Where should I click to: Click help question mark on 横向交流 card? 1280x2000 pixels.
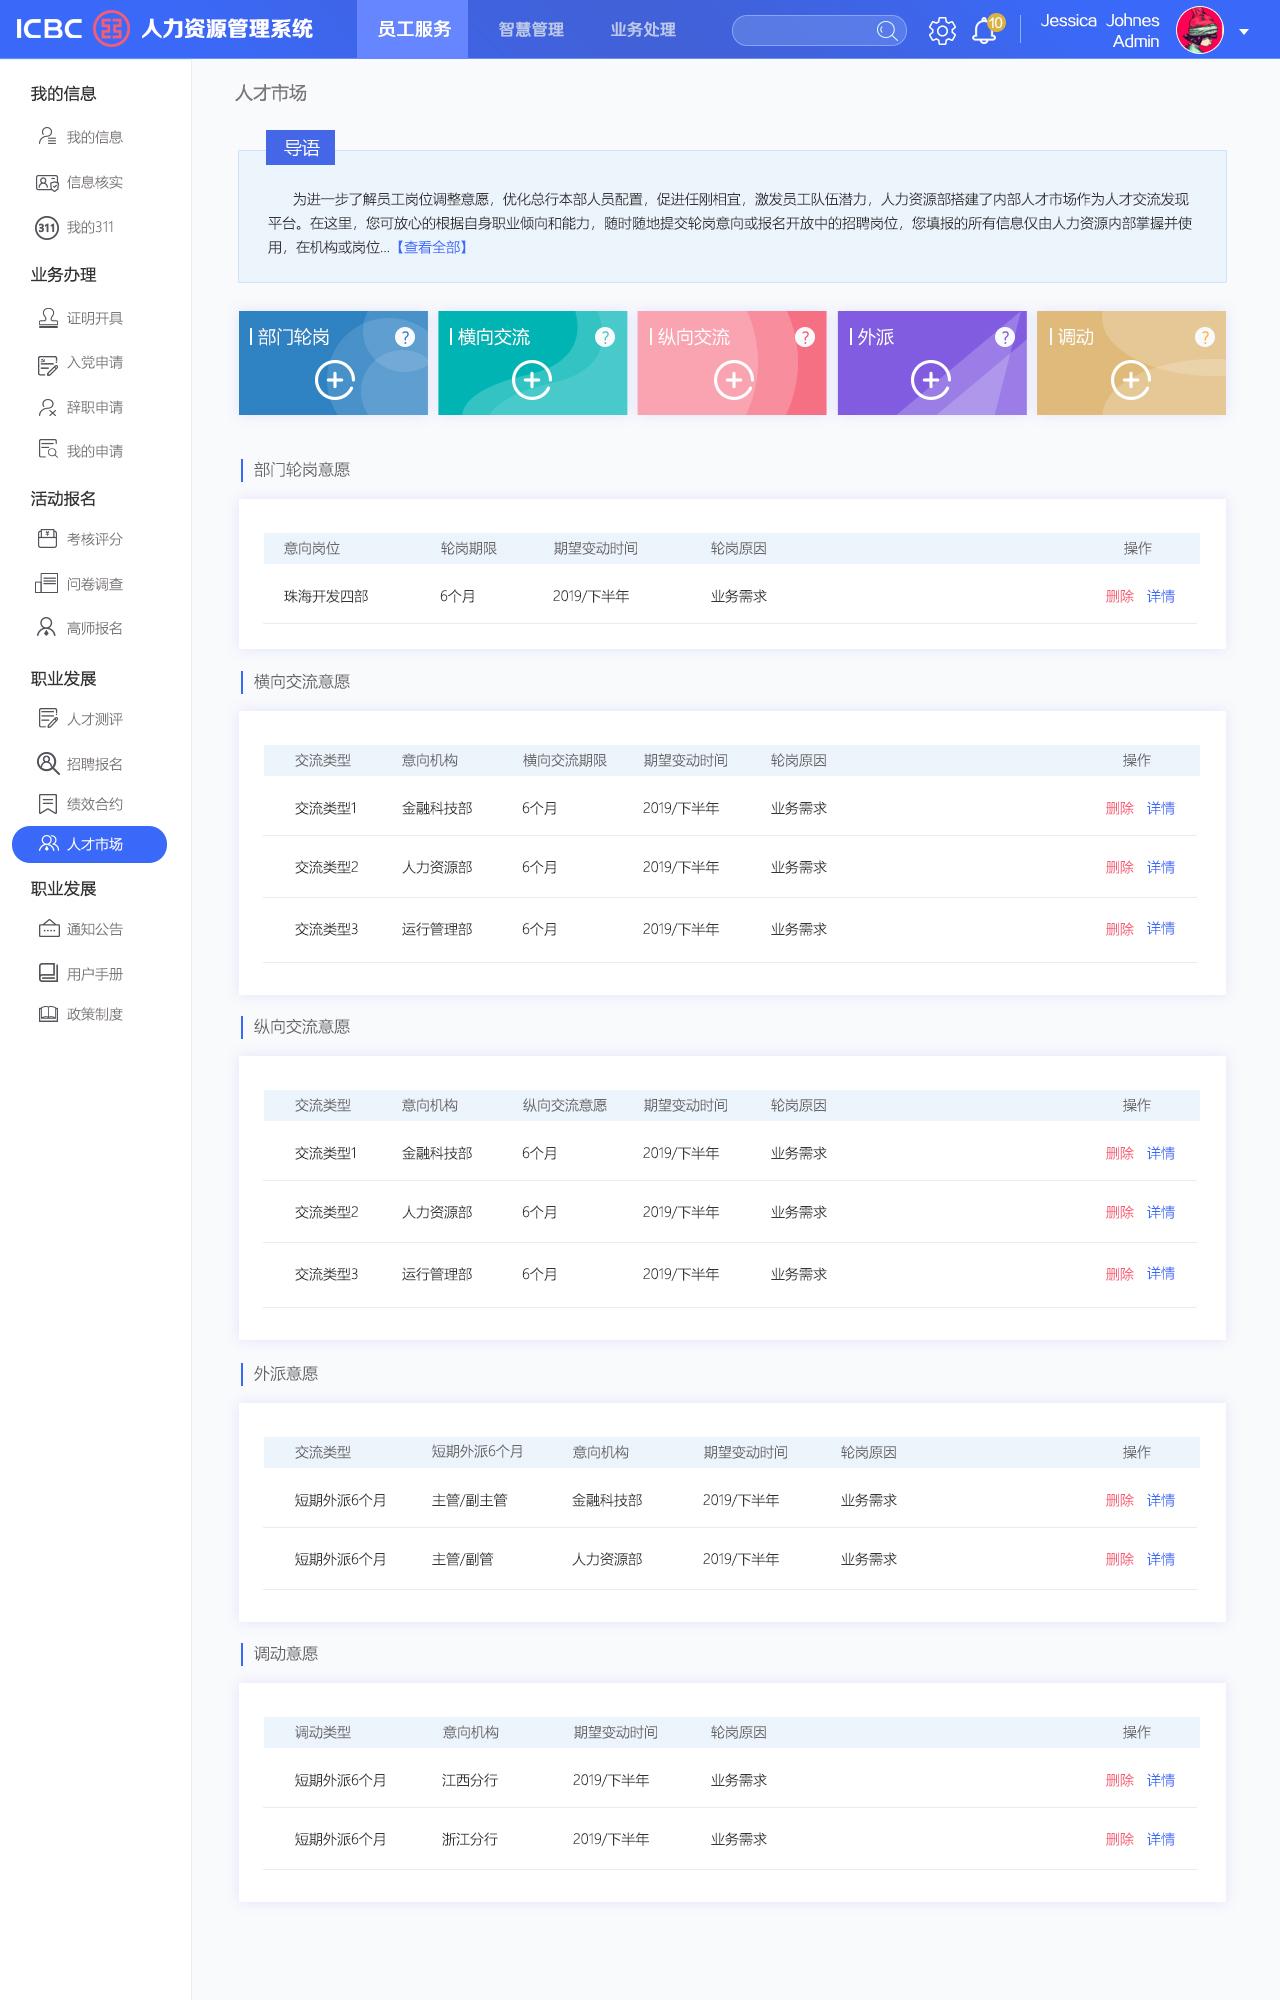point(605,337)
